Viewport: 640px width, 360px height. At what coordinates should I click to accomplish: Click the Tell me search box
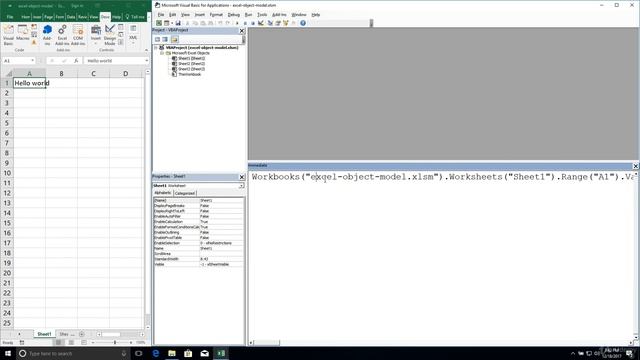pyautogui.click(x=135, y=17)
